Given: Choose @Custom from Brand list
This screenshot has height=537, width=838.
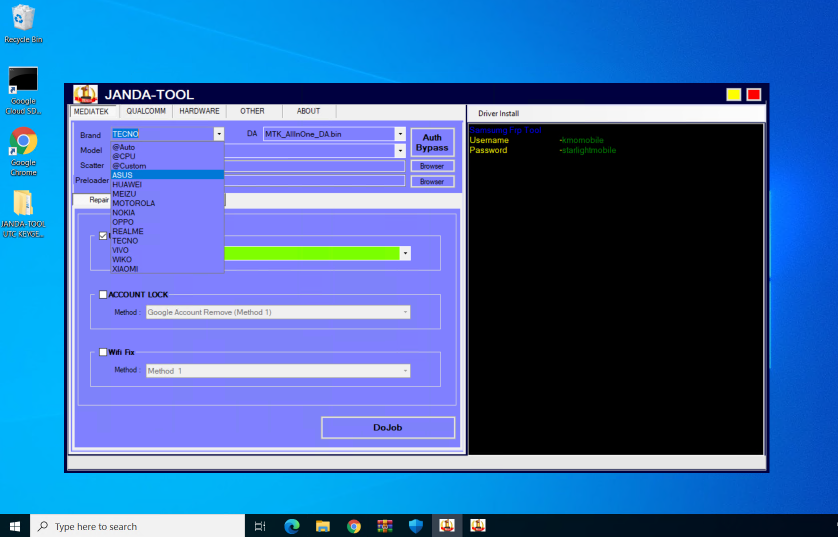Looking at the screenshot, I should (167, 166).
